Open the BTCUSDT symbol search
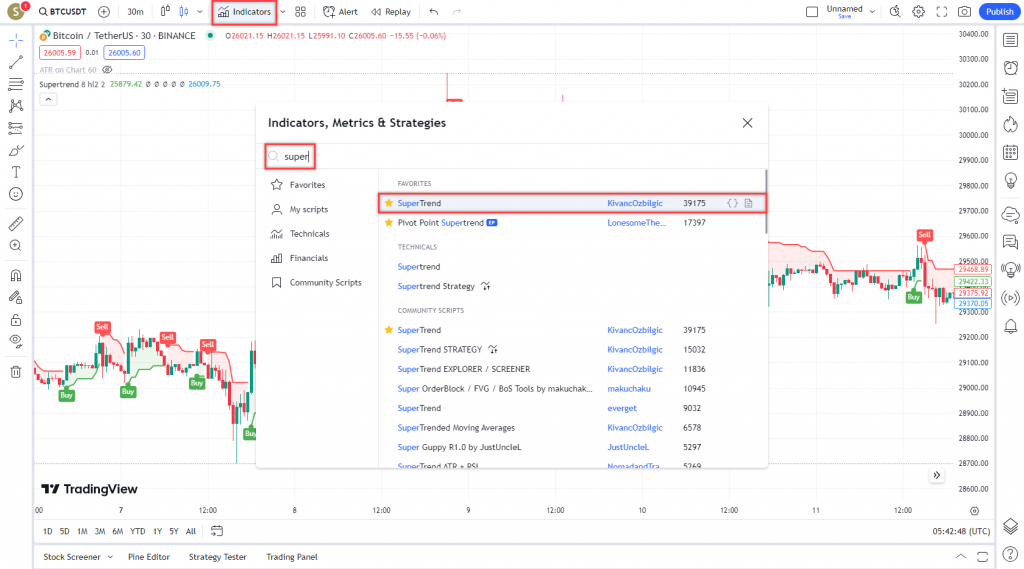This screenshot has width=1024, height=569. (62, 12)
